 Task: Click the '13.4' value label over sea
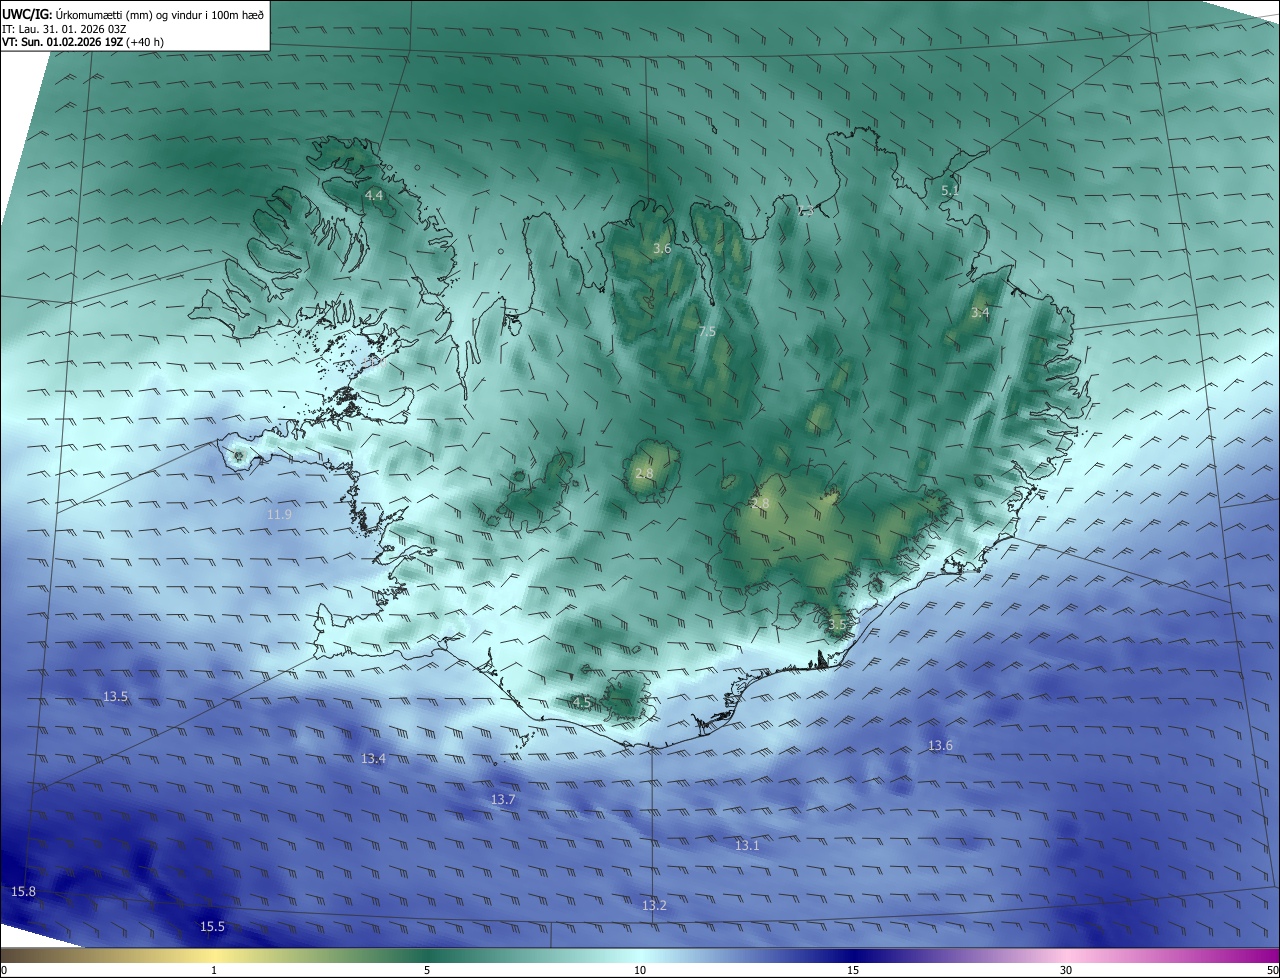373,758
